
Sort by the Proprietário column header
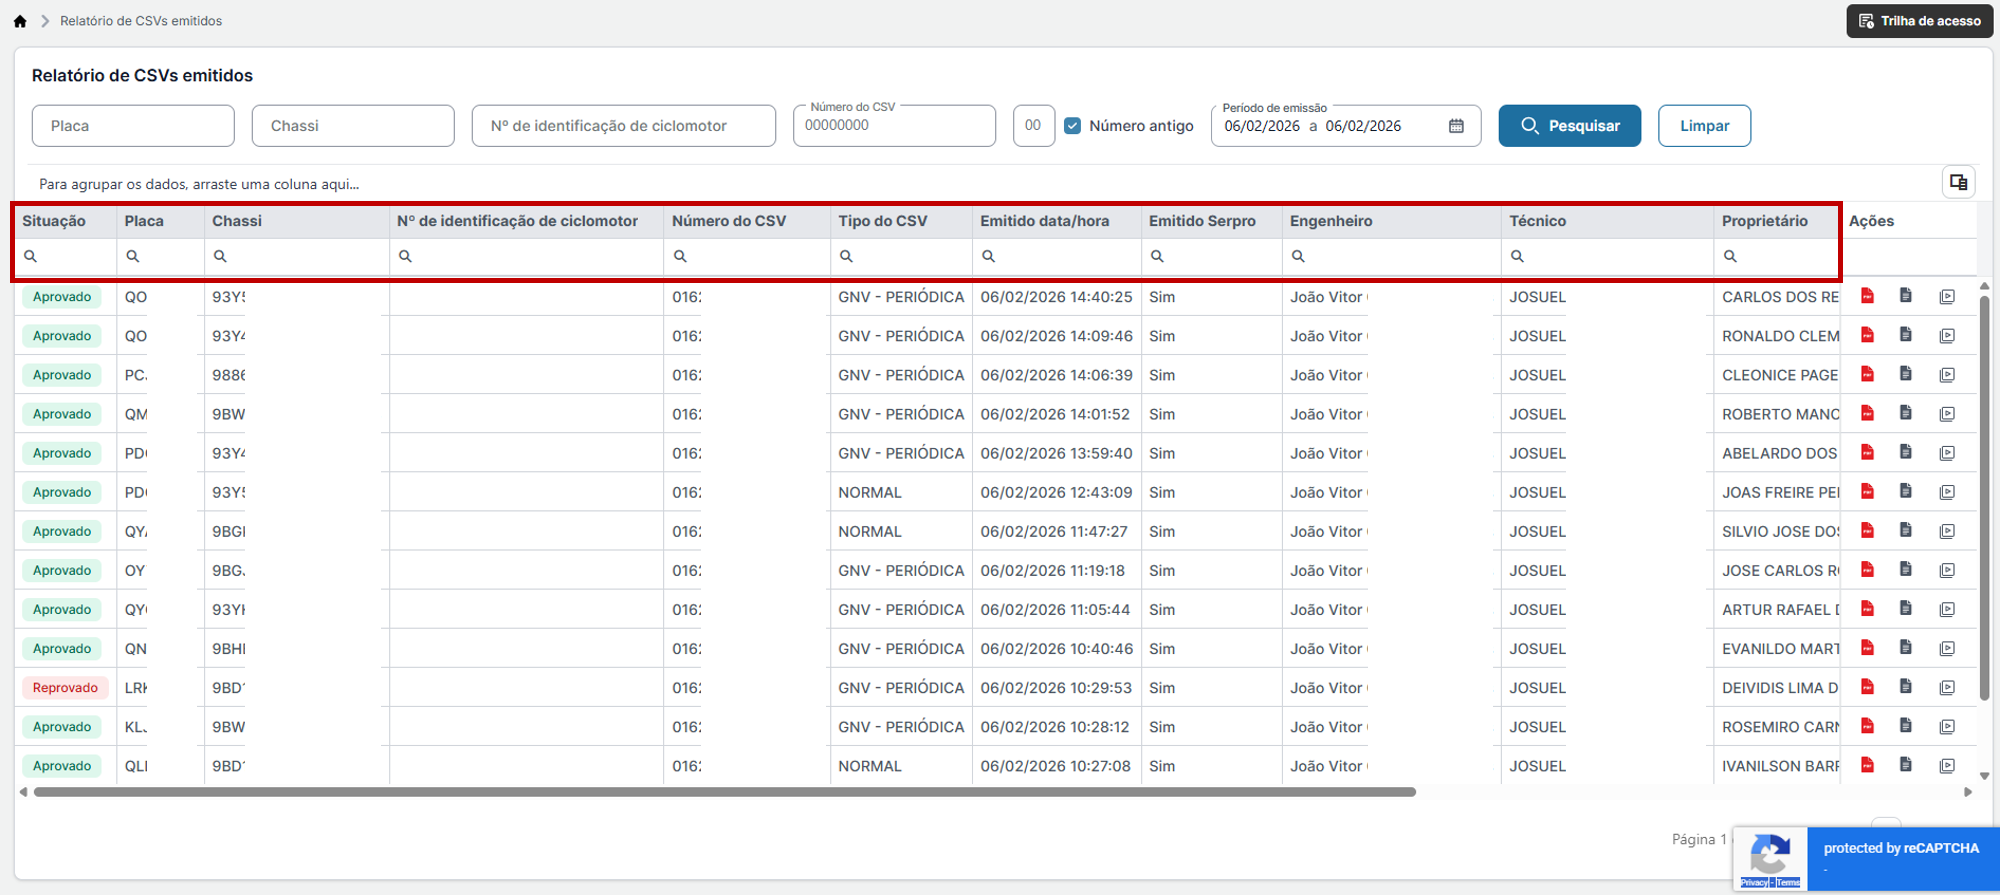click(1764, 221)
